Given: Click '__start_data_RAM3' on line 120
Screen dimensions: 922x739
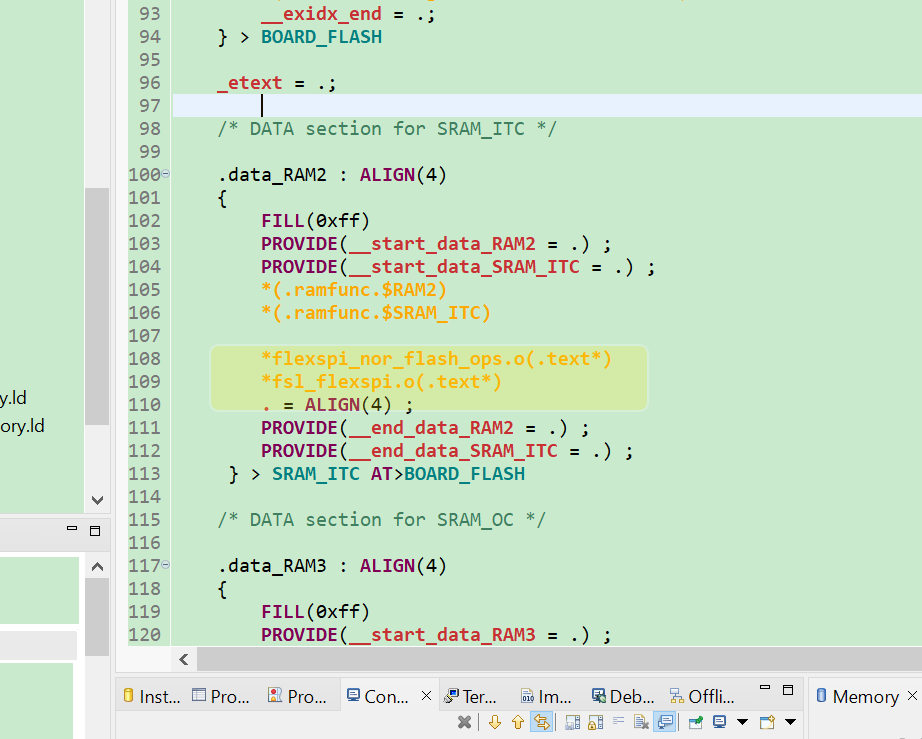Looking at the screenshot, I should tap(442, 634).
